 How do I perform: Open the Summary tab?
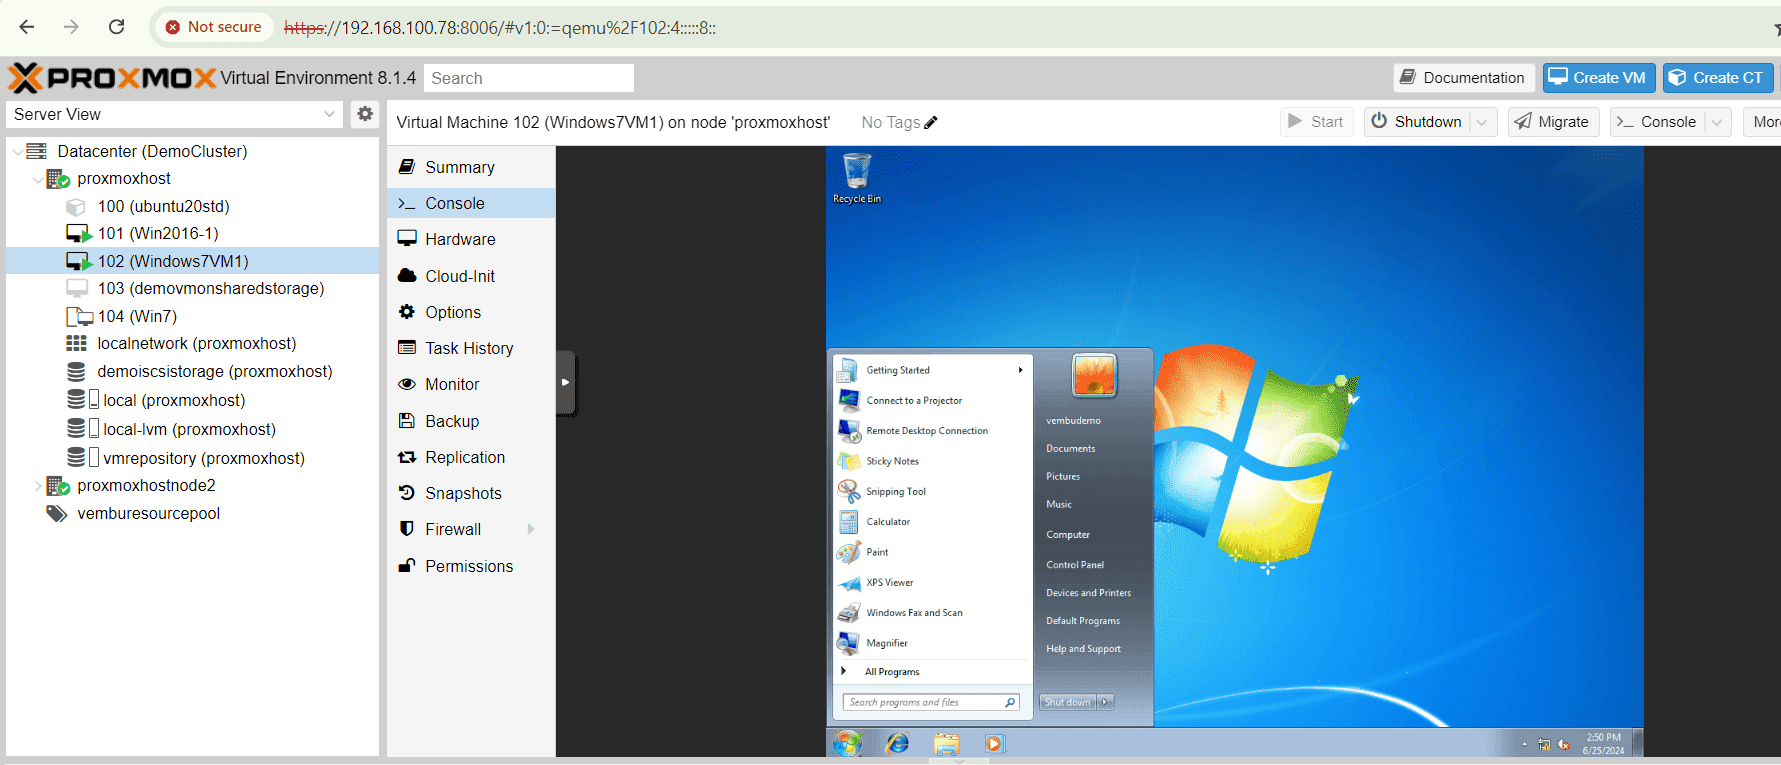click(x=471, y=167)
